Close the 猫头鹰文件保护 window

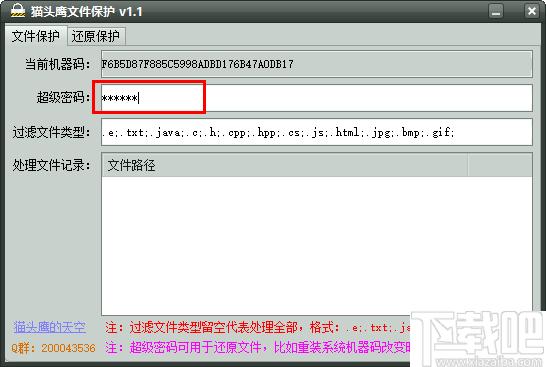click(531, 11)
